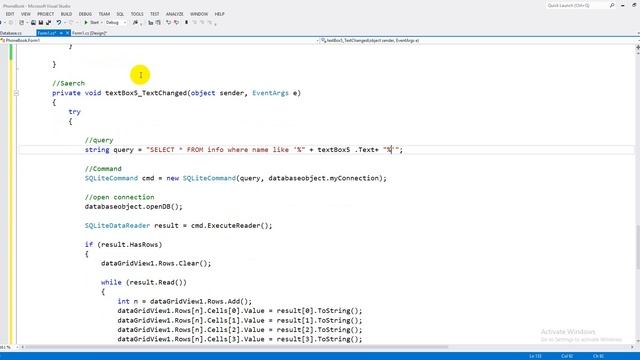
Task: Open the TEAM menu
Action: pyautogui.click(x=104, y=14)
